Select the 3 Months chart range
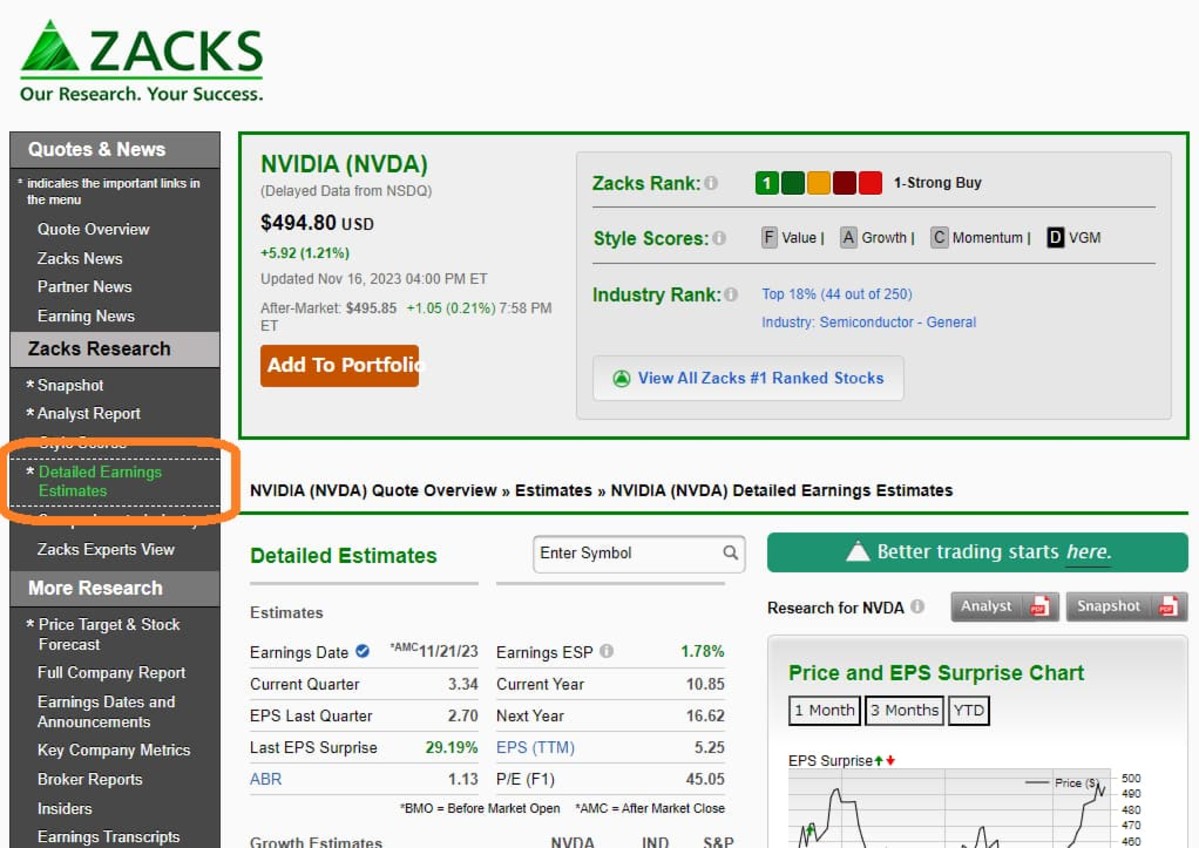Viewport: 1199px width, 848px height. pyautogui.click(x=904, y=710)
